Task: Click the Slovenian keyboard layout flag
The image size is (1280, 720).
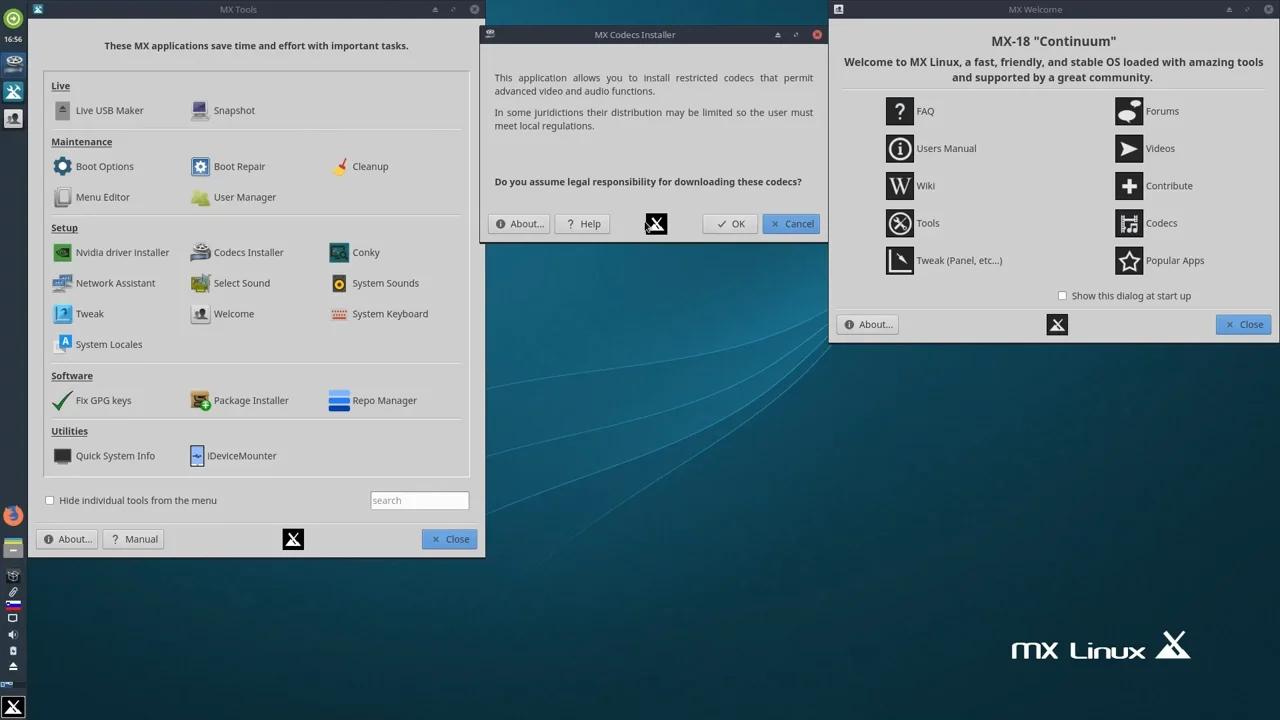Action: 13,603
